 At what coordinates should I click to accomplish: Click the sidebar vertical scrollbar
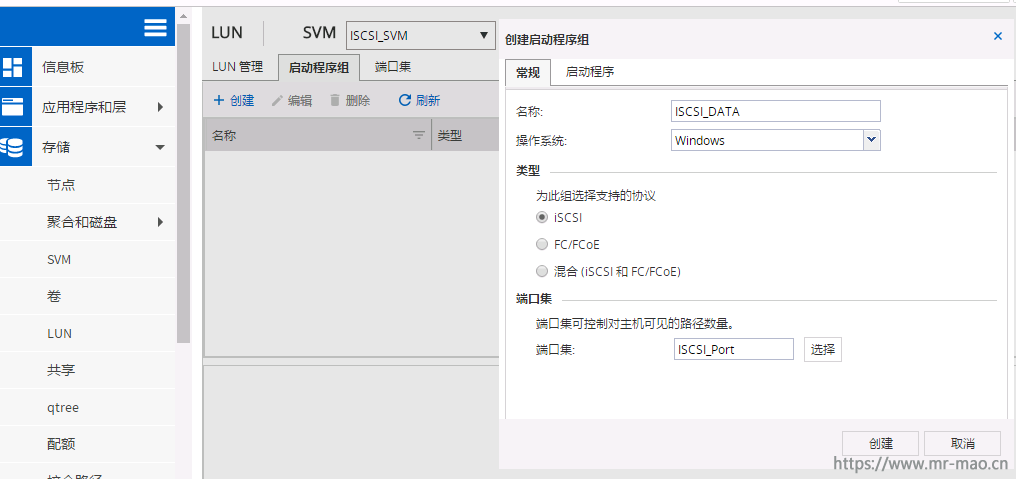(183, 183)
